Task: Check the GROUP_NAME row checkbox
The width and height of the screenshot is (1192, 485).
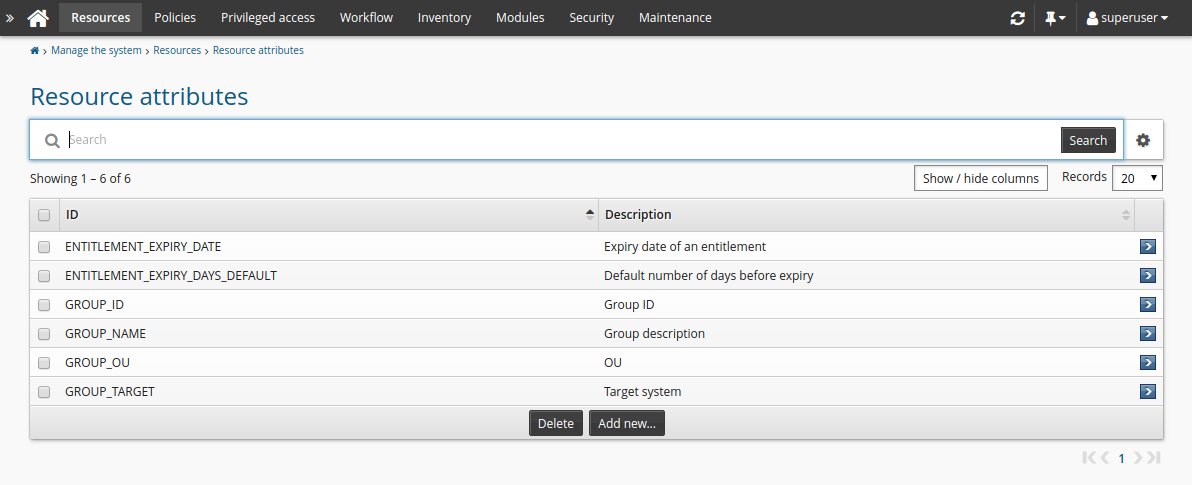Action: click(x=44, y=333)
